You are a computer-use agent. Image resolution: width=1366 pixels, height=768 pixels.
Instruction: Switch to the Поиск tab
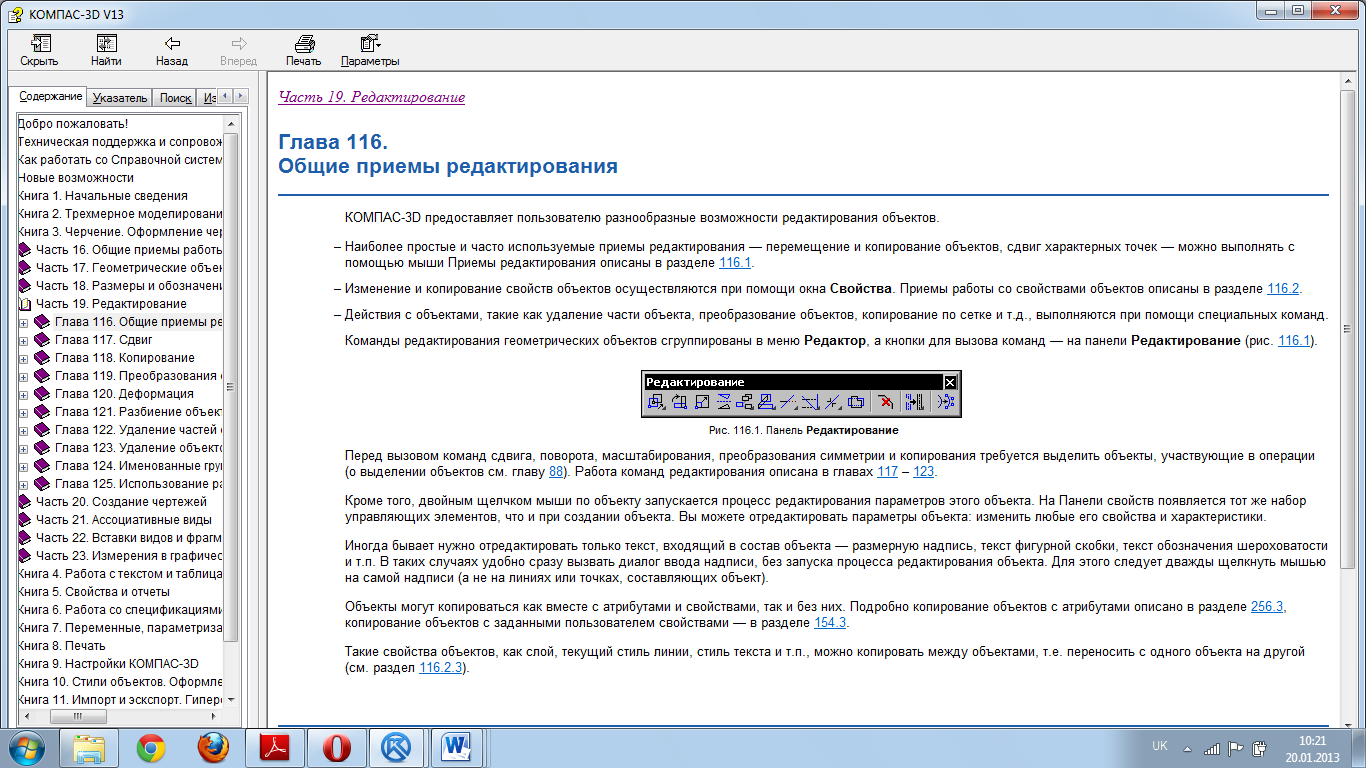176,97
